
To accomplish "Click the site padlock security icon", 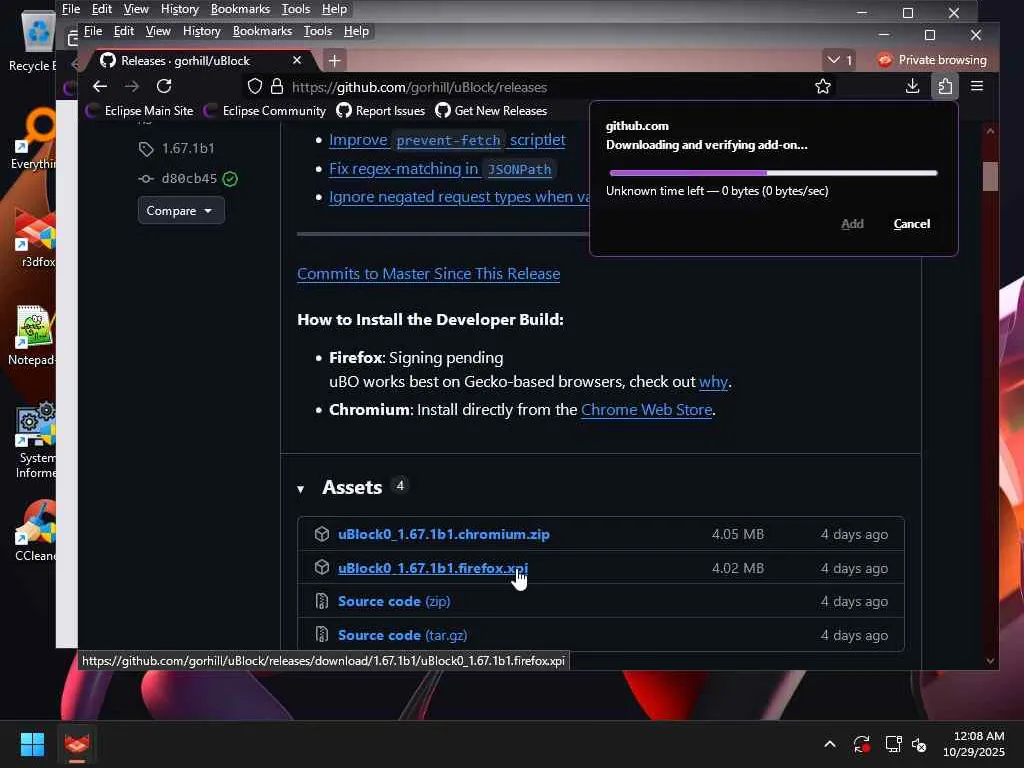I will point(277,86).
